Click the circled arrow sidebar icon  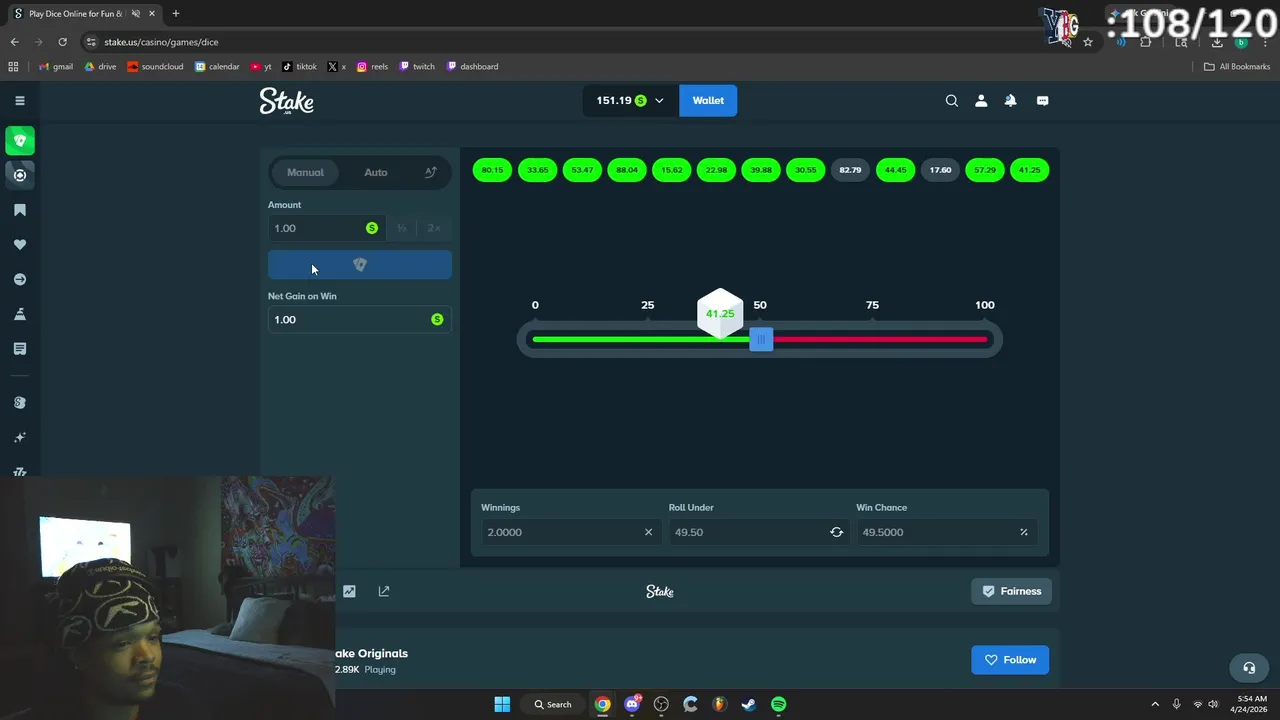(x=20, y=279)
